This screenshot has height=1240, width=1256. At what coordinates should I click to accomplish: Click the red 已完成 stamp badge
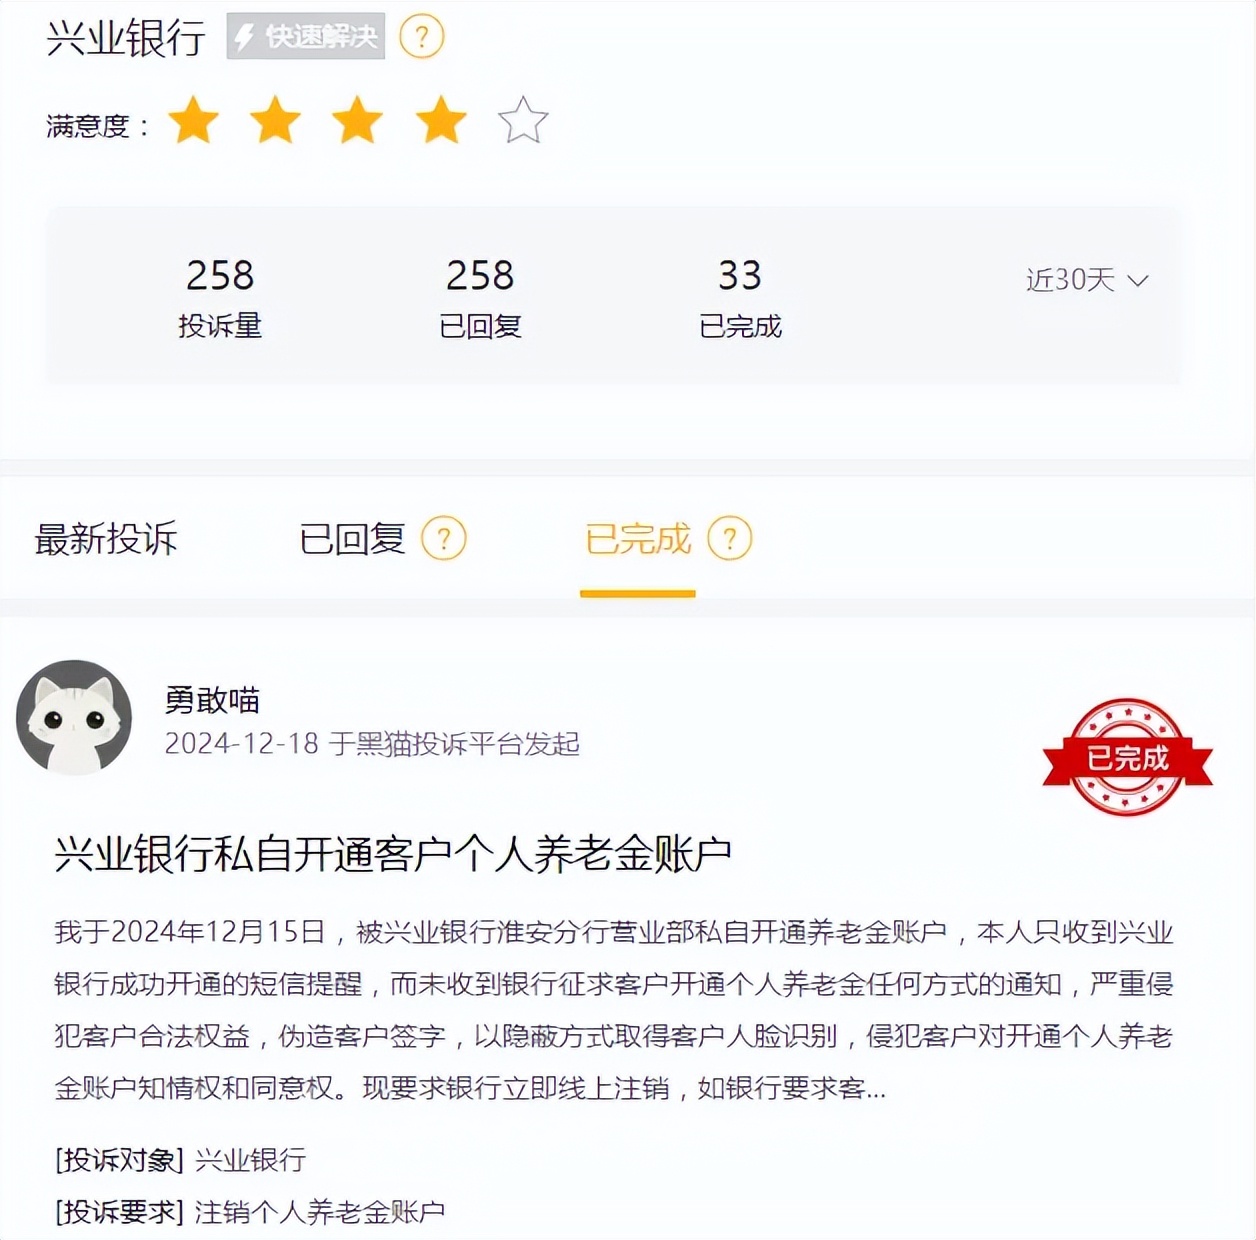click(1127, 757)
